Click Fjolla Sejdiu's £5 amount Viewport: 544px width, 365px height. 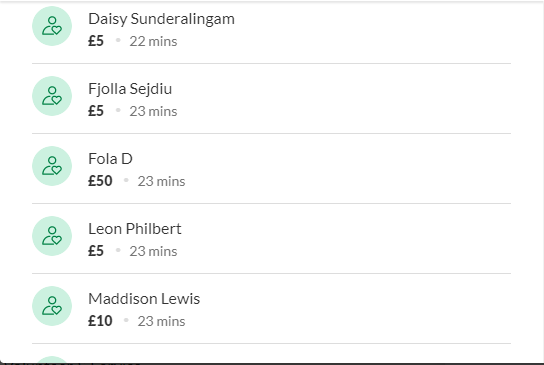click(96, 111)
